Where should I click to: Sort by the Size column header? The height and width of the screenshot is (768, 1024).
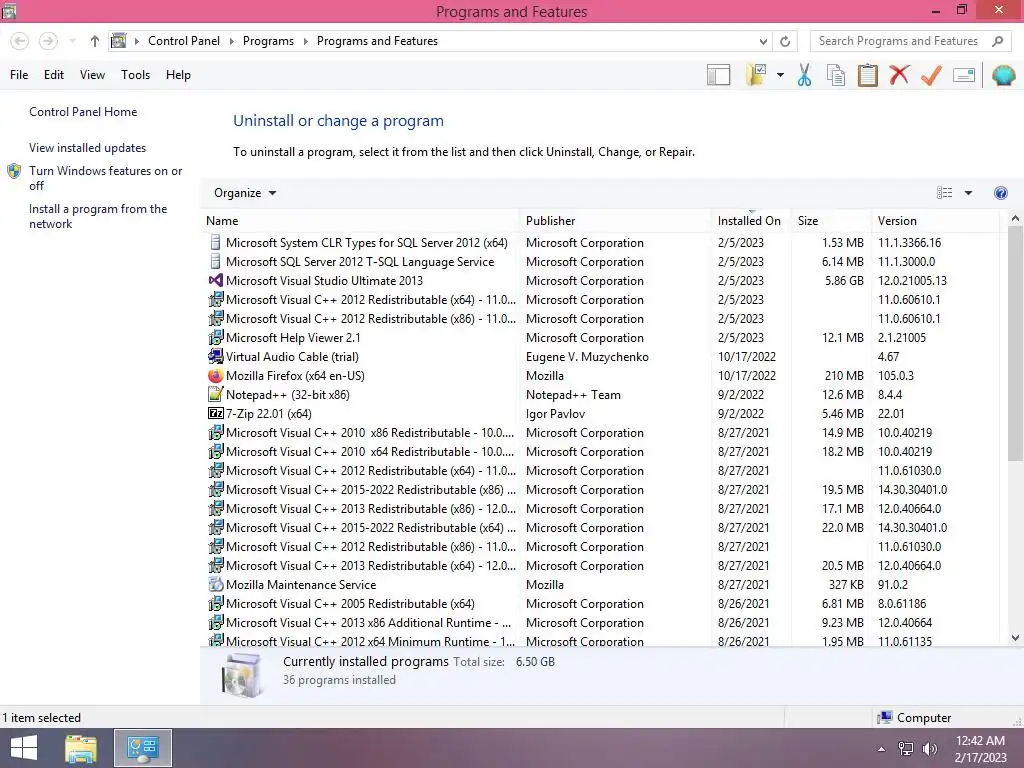click(x=831, y=221)
